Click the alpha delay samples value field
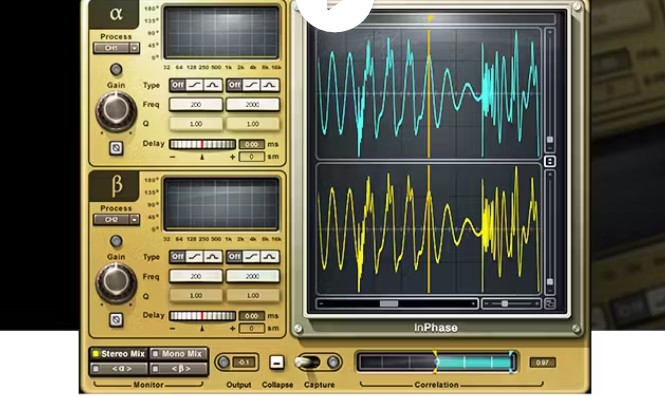 [x=251, y=157]
